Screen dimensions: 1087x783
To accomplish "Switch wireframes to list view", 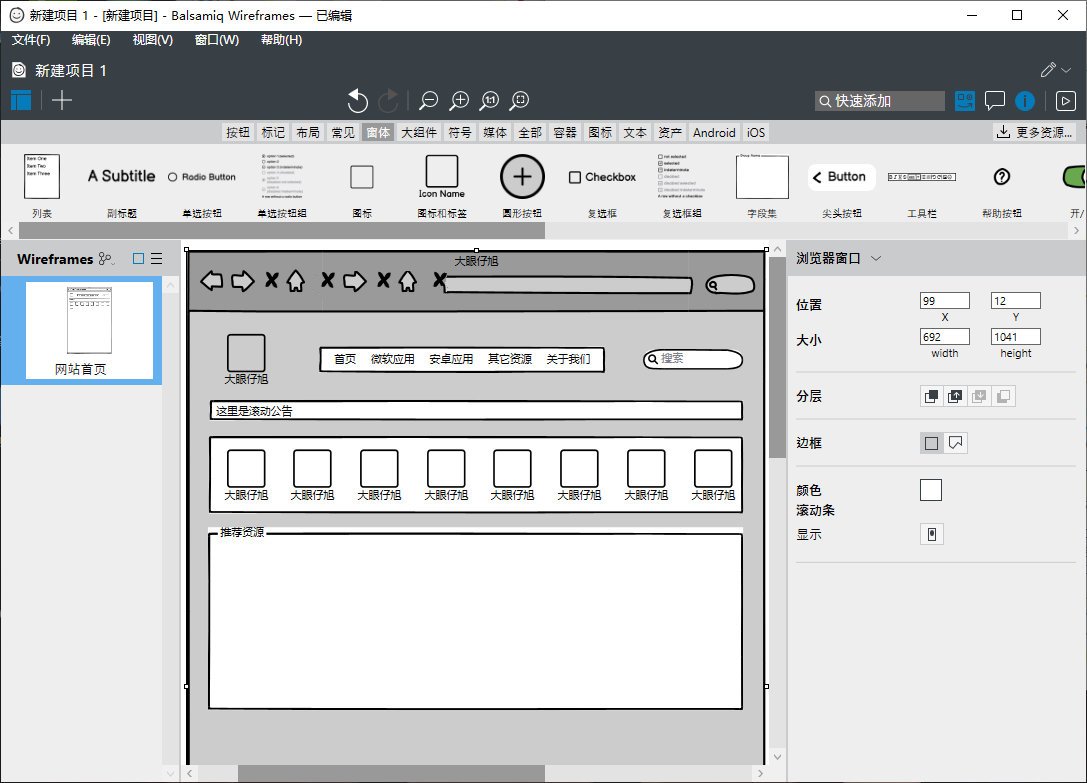I will point(157,259).
